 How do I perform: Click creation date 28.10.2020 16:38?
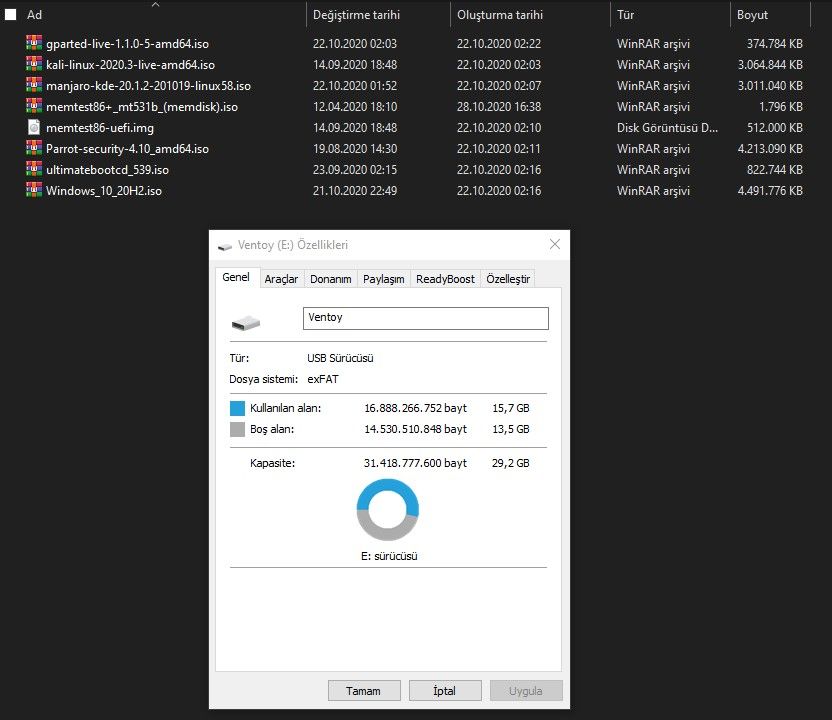[499, 107]
